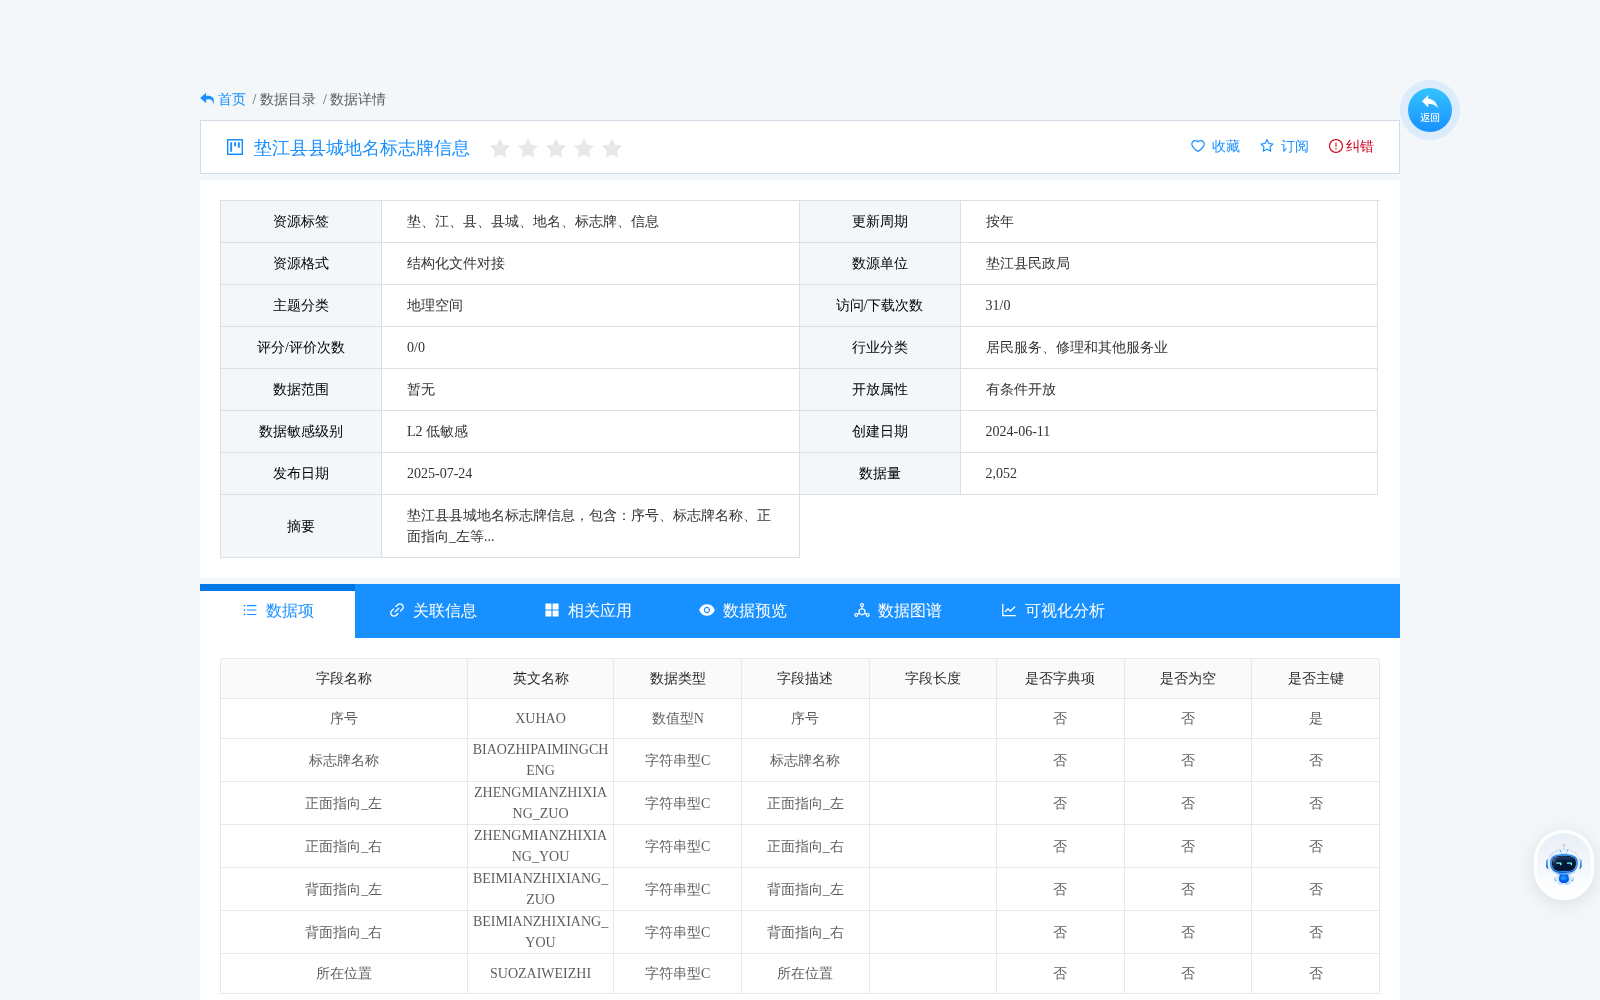Click the 地理空间 theme category value
Screen dimensions: 1600x1000
[x=435, y=305]
